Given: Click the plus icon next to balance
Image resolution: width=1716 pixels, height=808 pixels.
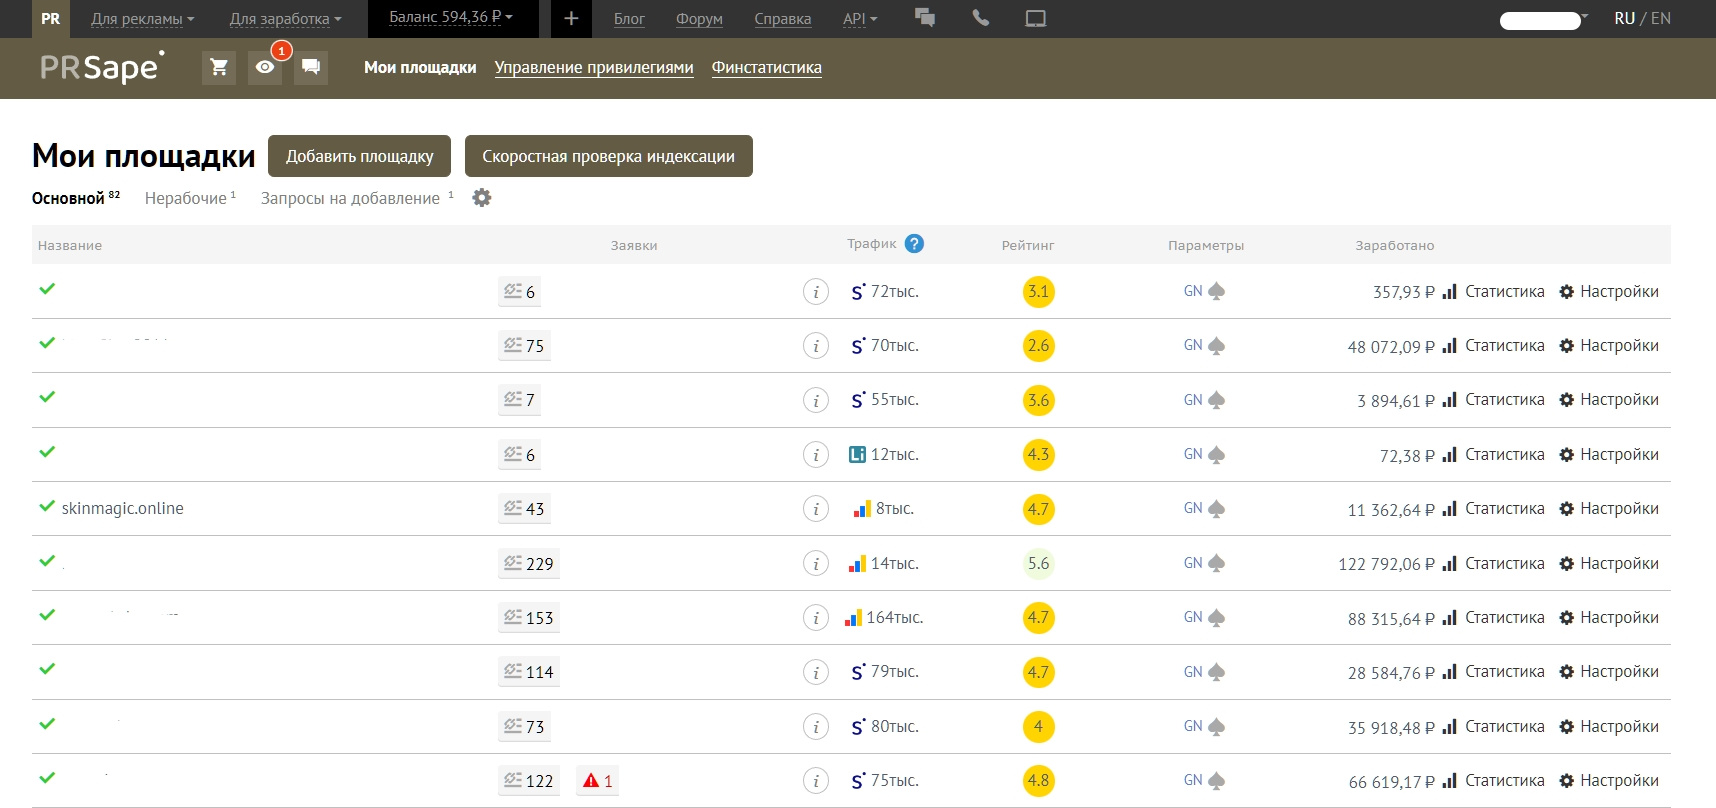Looking at the screenshot, I should (x=571, y=19).
